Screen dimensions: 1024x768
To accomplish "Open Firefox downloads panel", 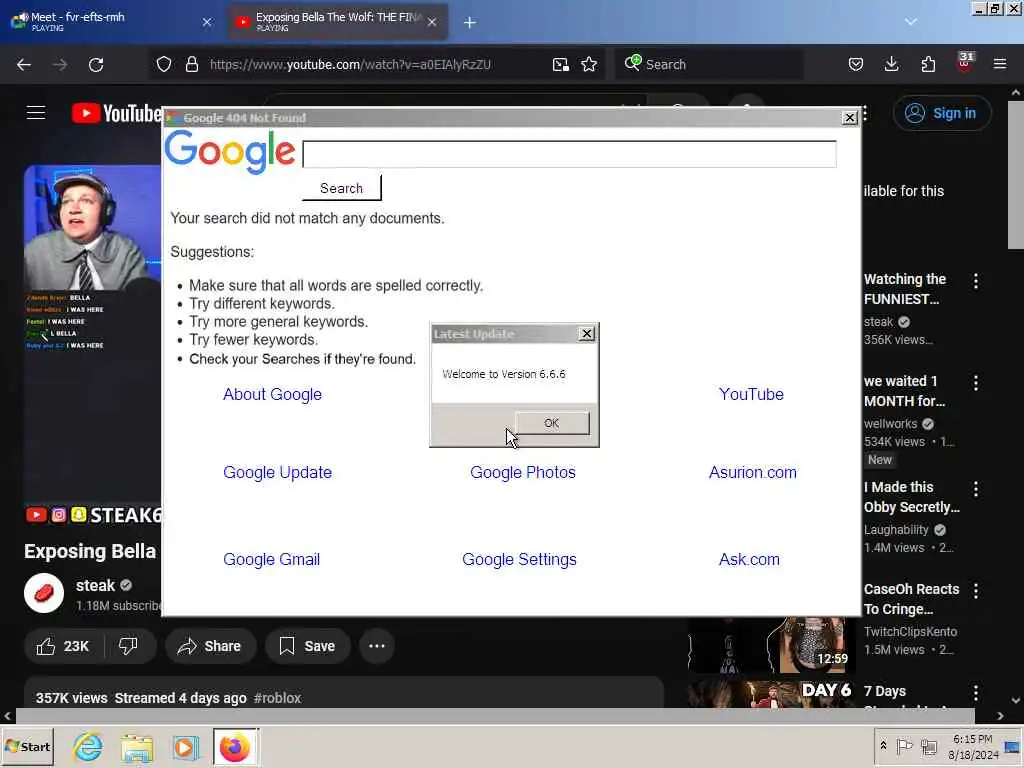I will point(891,64).
